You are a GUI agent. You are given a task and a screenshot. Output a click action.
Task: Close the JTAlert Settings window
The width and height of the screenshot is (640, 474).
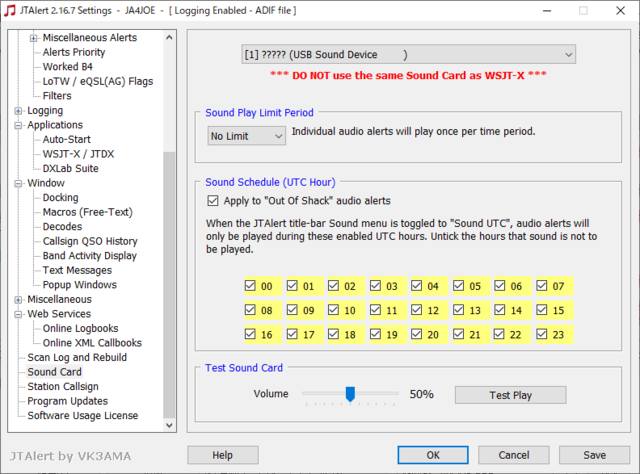coord(620,11)
